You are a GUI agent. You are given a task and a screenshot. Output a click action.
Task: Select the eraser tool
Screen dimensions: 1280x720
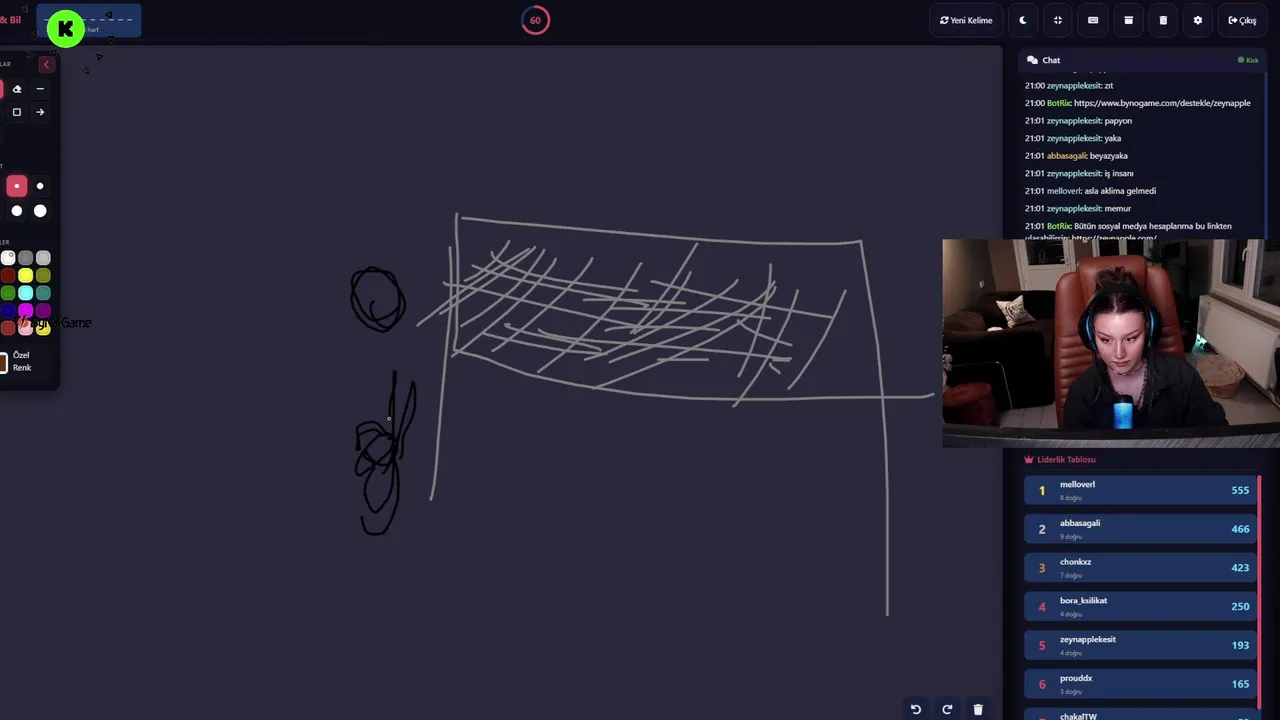(x=17, y=89)
